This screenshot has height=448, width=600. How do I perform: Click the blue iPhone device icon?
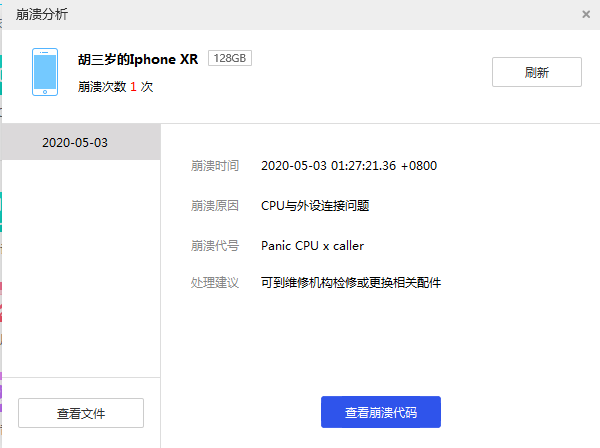44,72
